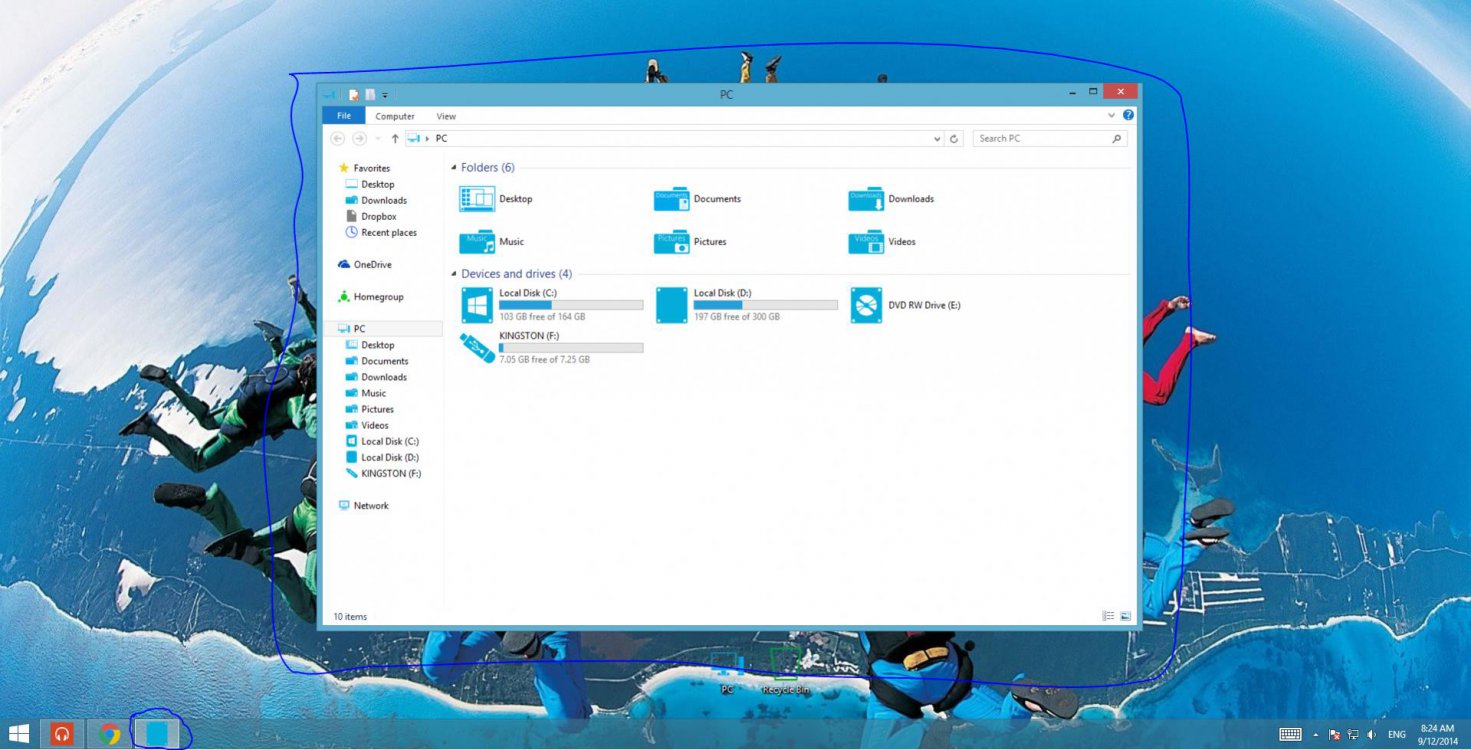The width and height of the screenshot is (1471, 750).
Task: Click the ENG input language indicator
Action: pos(1397,735)
